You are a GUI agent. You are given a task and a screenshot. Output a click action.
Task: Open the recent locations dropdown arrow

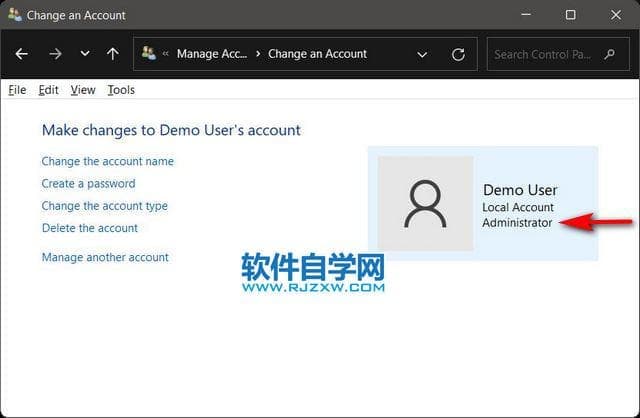pyautogui.click(x=84, y=54)
